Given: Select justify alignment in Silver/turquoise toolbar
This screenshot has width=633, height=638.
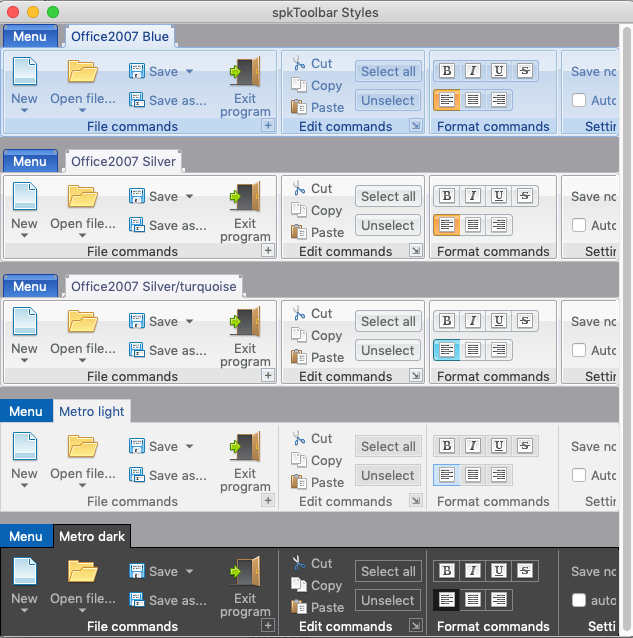Looking at the screenshot, I should [x=473, y=350].
